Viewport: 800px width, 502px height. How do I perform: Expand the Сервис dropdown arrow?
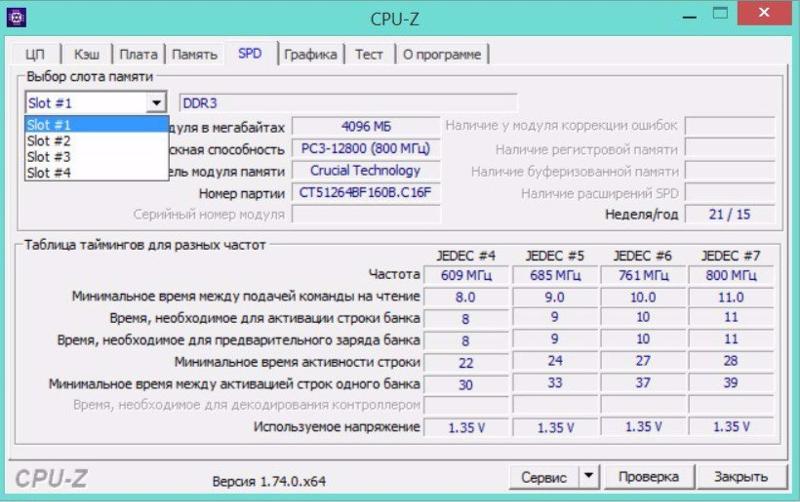(589, 477)
